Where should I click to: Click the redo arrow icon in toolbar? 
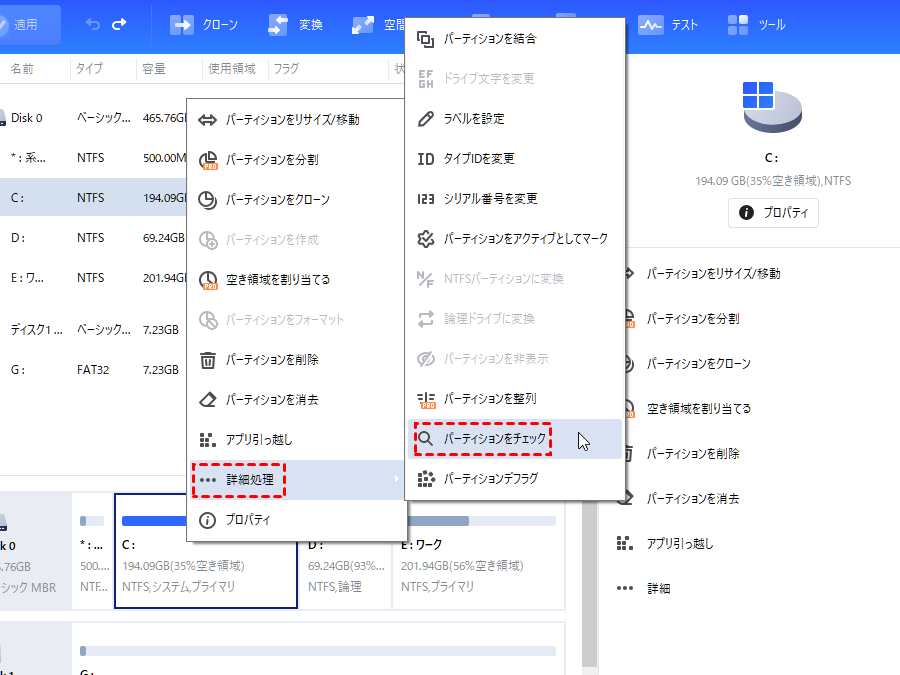tap(120, 24)
